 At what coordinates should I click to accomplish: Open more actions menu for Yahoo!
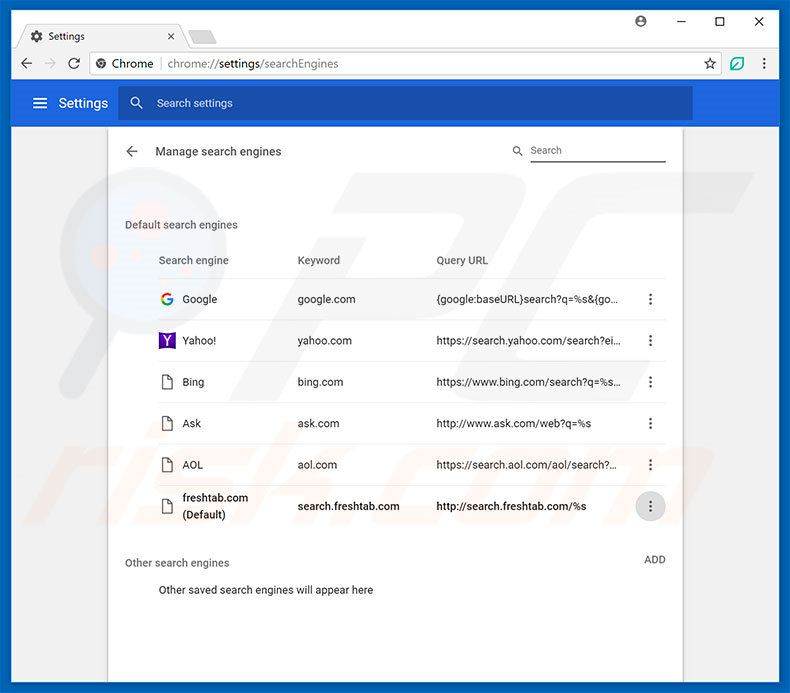pyautogui.click(x=650, y=341)
